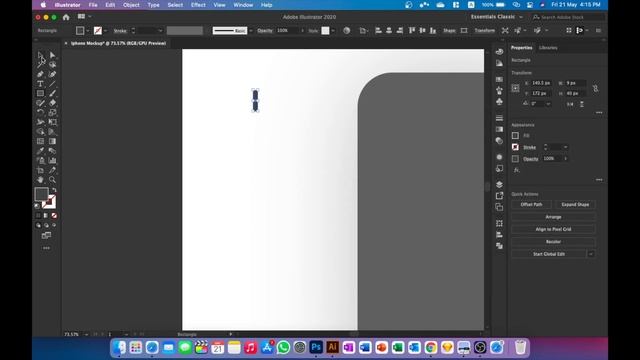Image resolution: width=640 pixels, height=360 pixels.
Task: Set paint mode to Gradient
Action: [x=46, y=216]
